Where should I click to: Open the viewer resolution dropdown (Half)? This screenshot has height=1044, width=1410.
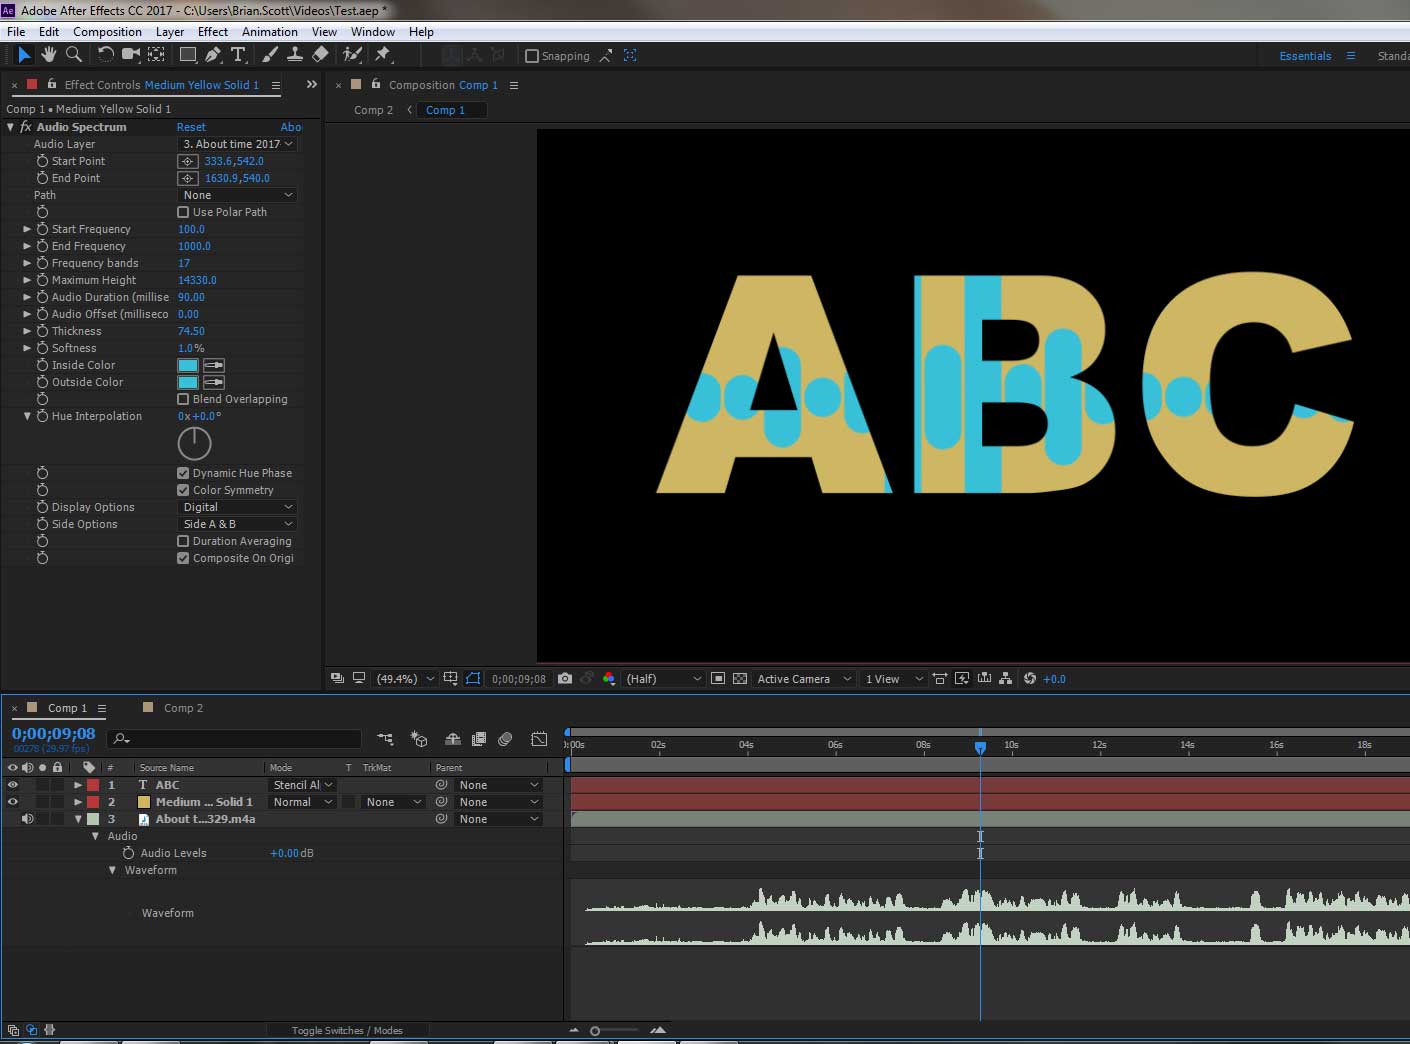[663, 678]
